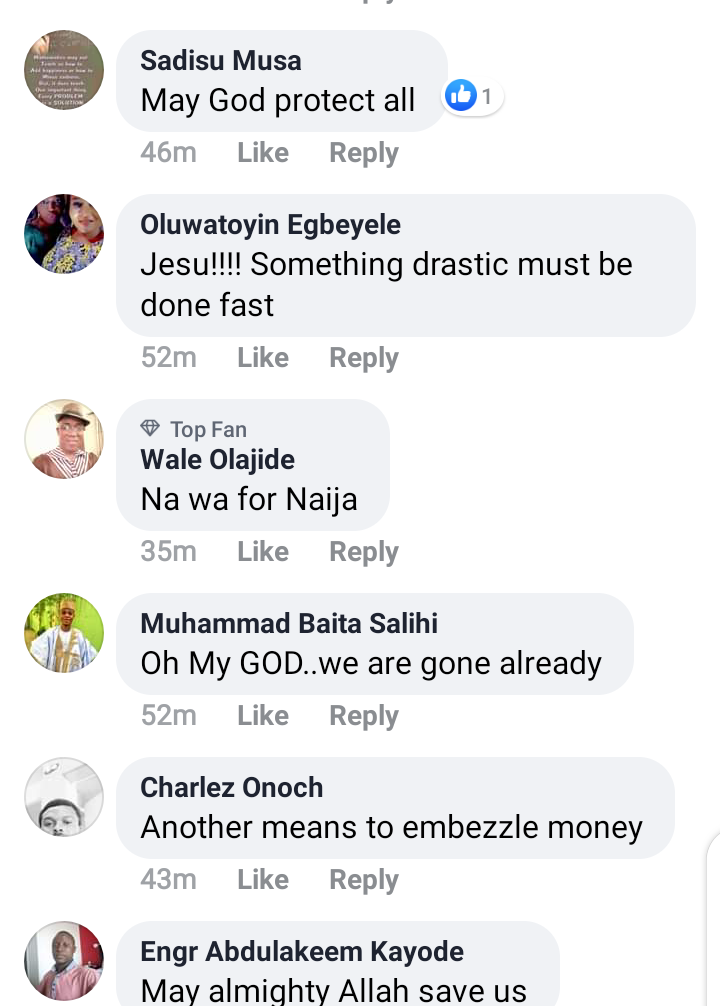720x1006 pixels.
Task: Tap the Top Fan diamond badge icon
Action: pyautogui.click(x=150, y=428)
